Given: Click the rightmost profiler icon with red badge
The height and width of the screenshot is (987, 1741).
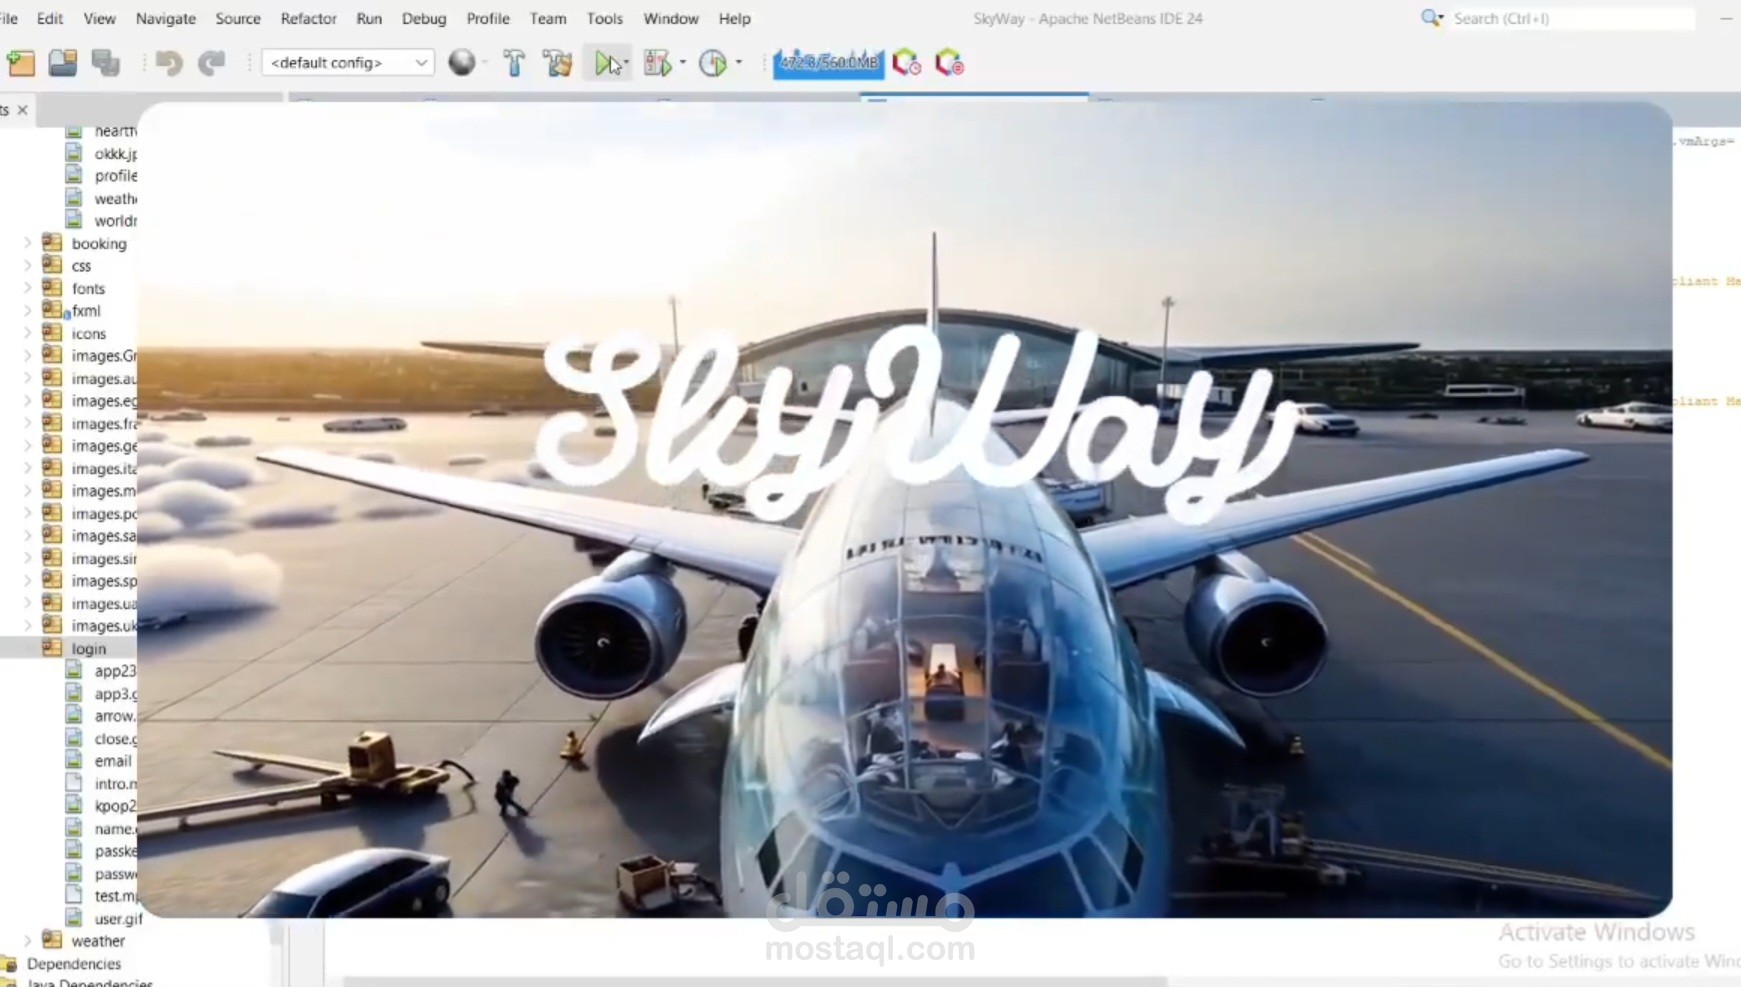Looking at the screenshot, I should tap(949, 63).
